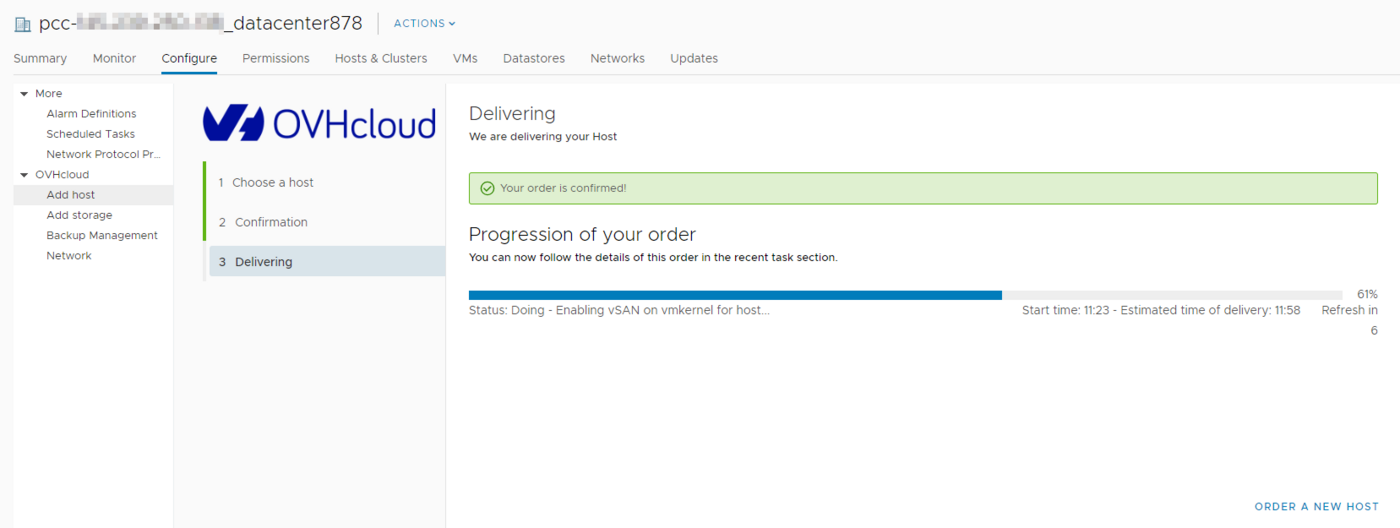Open Network under the OVHcloud section
Viewport: 1400px width, 528px height.
69,256
